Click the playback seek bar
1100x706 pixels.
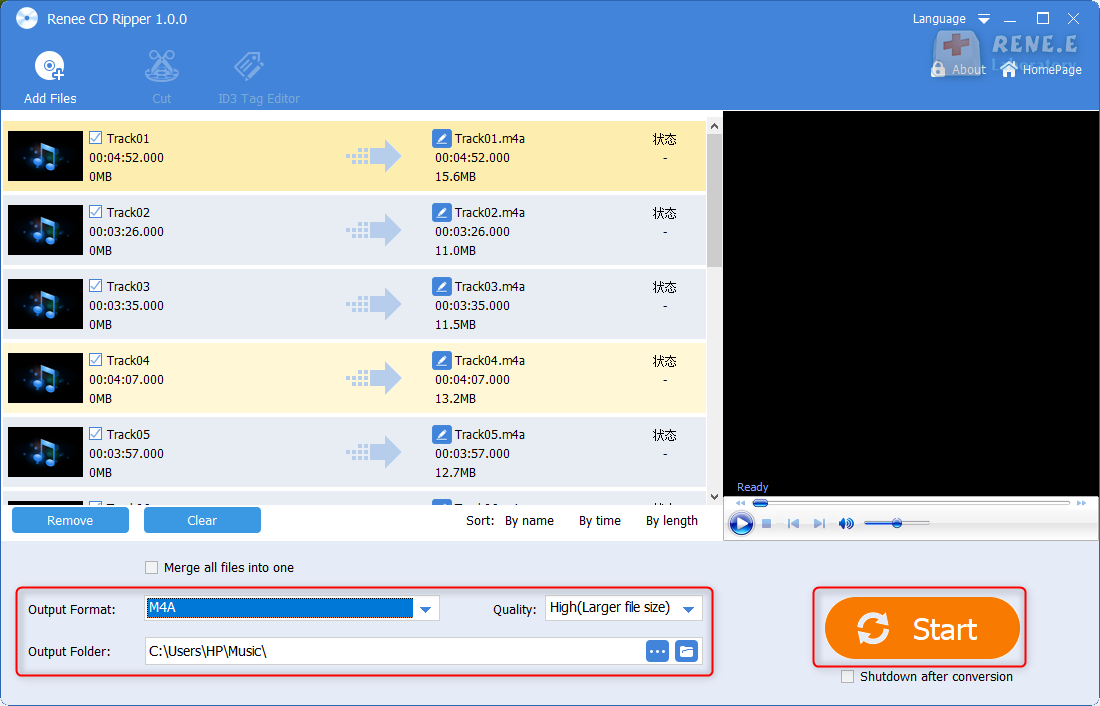(911, 503)
